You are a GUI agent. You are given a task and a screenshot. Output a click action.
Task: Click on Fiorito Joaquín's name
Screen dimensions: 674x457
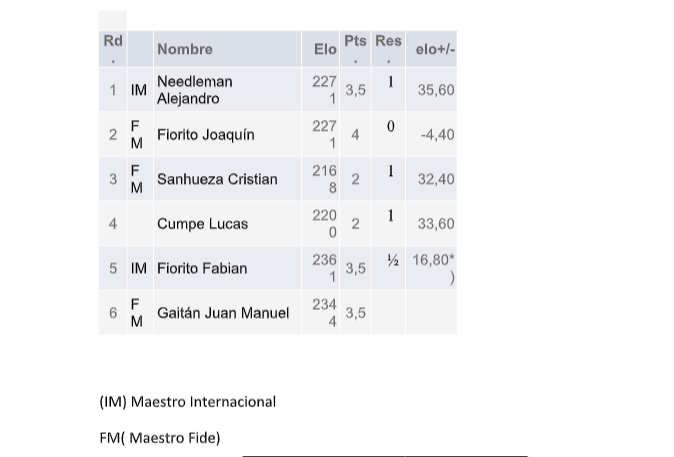point(205,135)
